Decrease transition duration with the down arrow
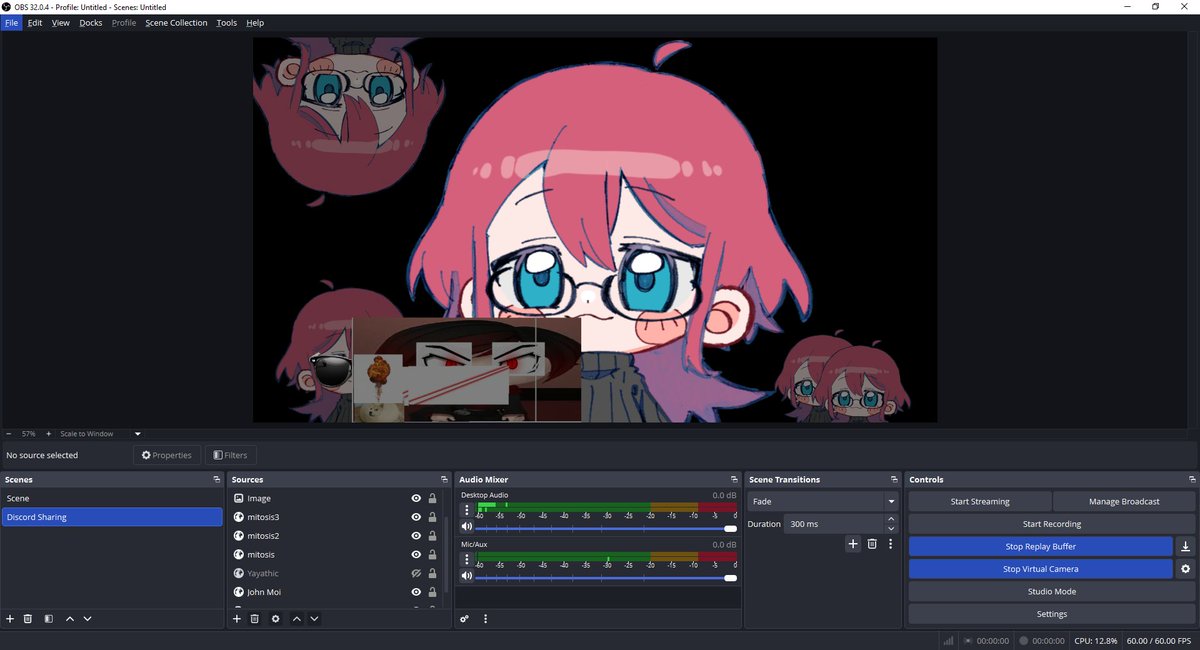 (891, 528)
